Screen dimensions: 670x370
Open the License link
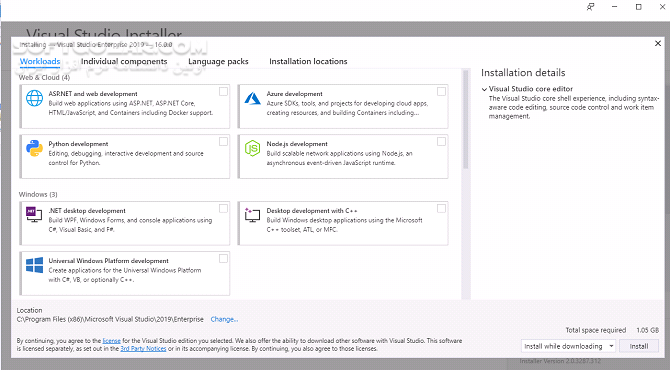[x=112, y=341]
